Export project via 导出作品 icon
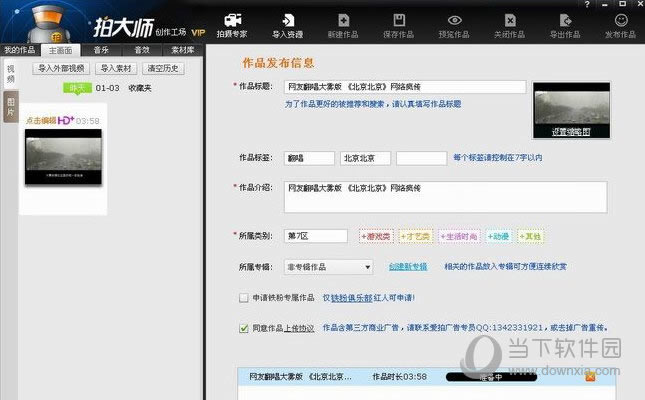 coord(566,24)
